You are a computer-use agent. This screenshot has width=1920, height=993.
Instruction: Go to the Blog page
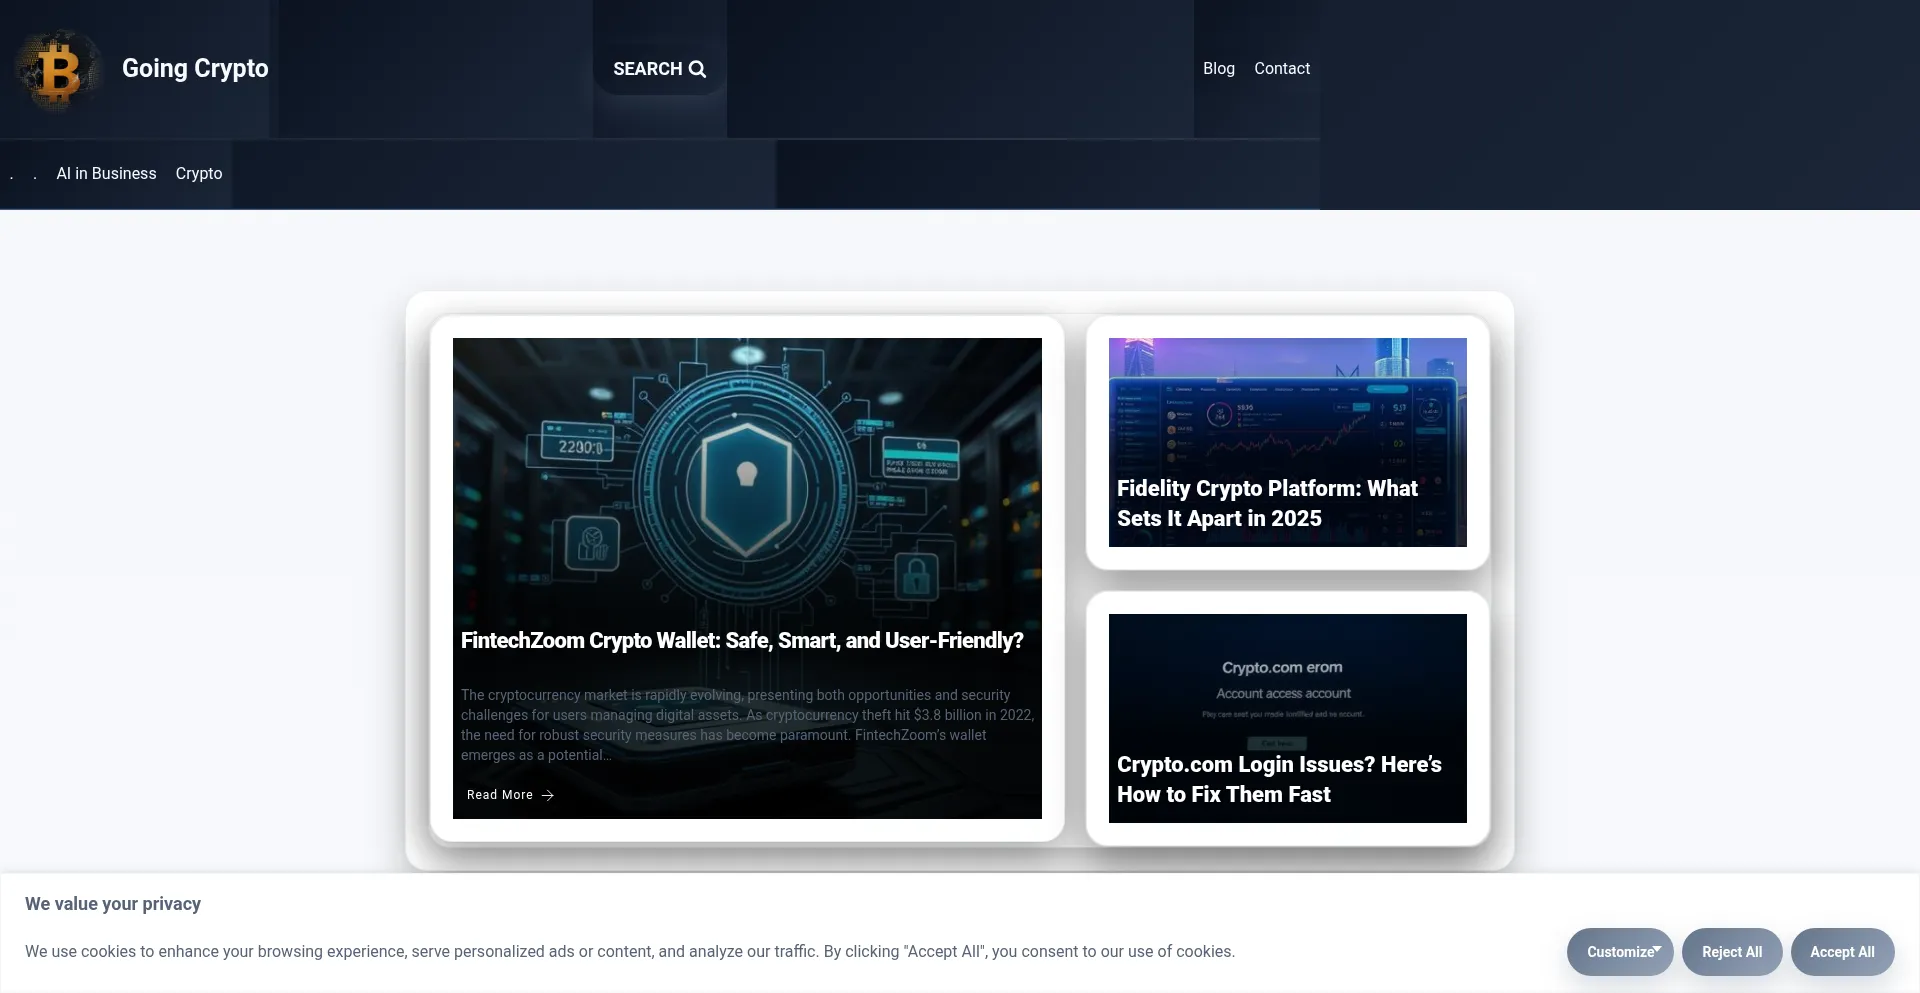click(x=1219, y=68)
